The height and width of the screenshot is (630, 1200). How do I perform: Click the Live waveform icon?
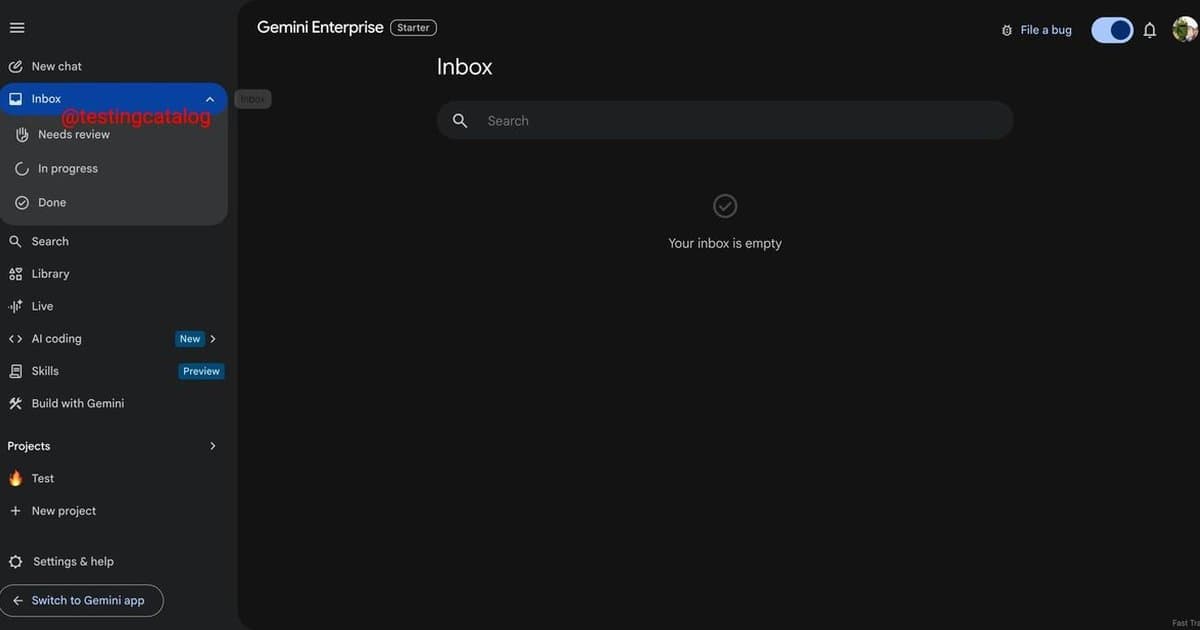point(15,306)
